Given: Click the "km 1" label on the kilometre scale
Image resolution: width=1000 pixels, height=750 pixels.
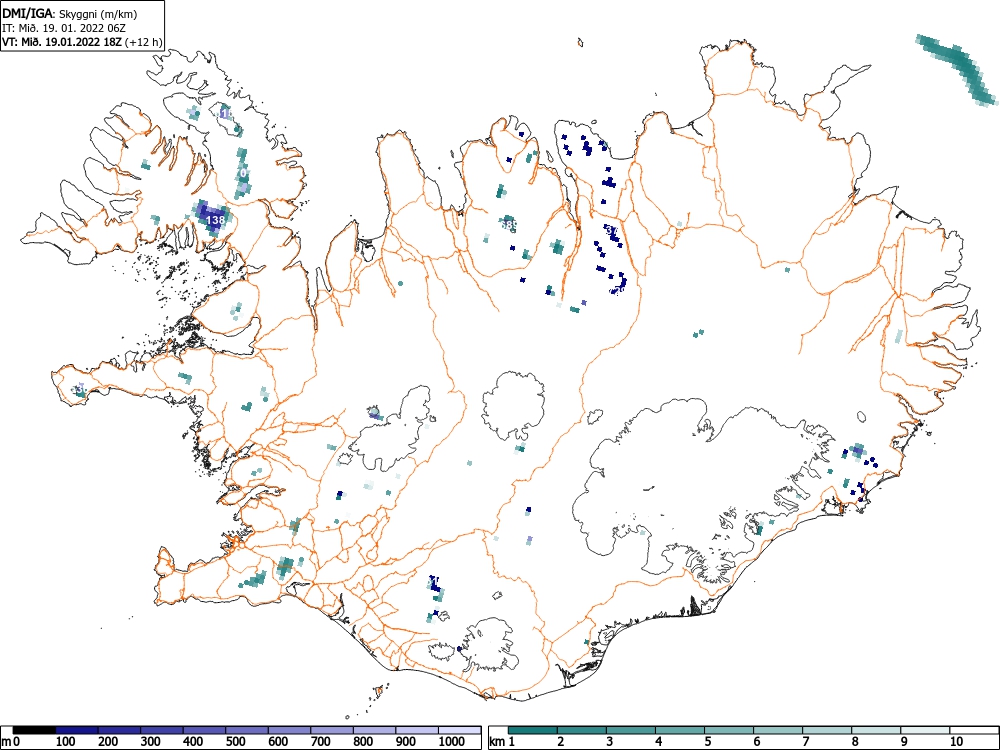Looking at the screenshot, I should point(503,742).
